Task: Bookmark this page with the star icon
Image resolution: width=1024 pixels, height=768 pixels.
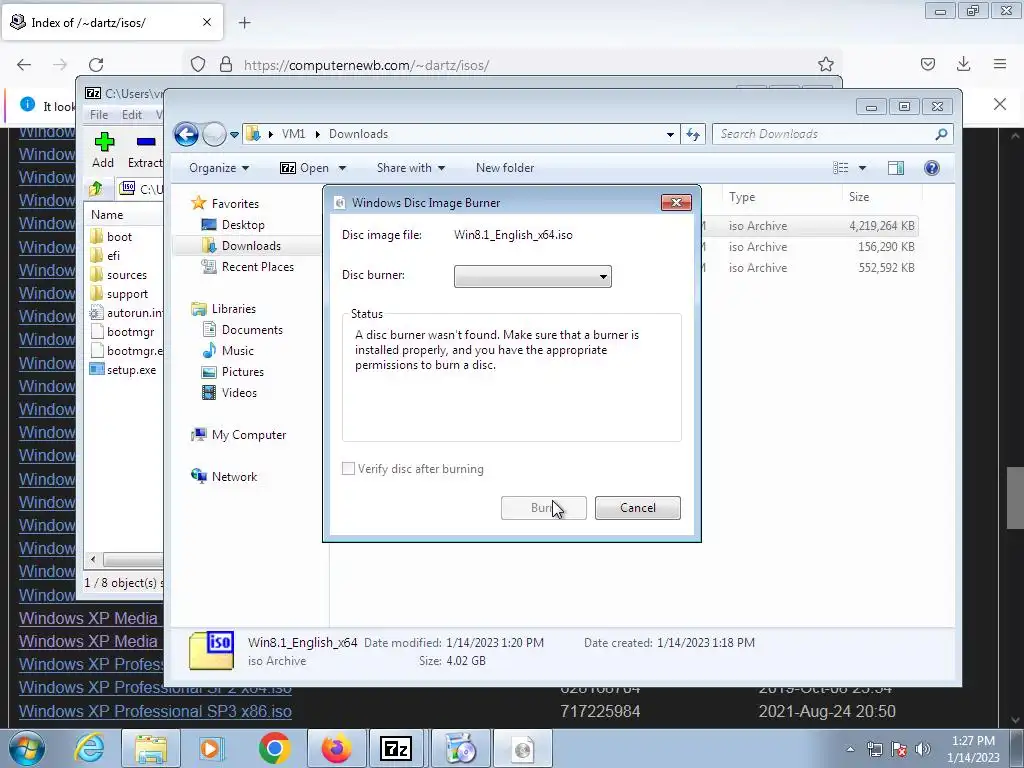Action: click(x=825, y=64)
